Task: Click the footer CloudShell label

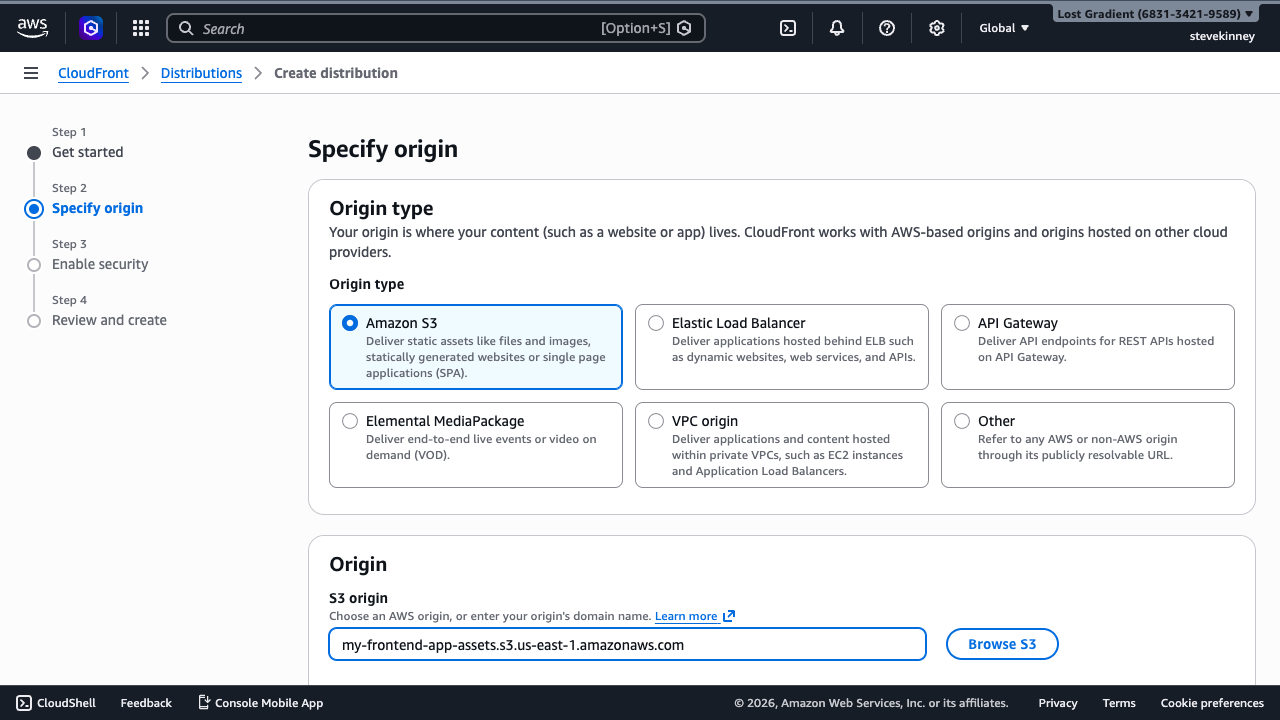Action: pyautogui.click(x=66, y=703)
